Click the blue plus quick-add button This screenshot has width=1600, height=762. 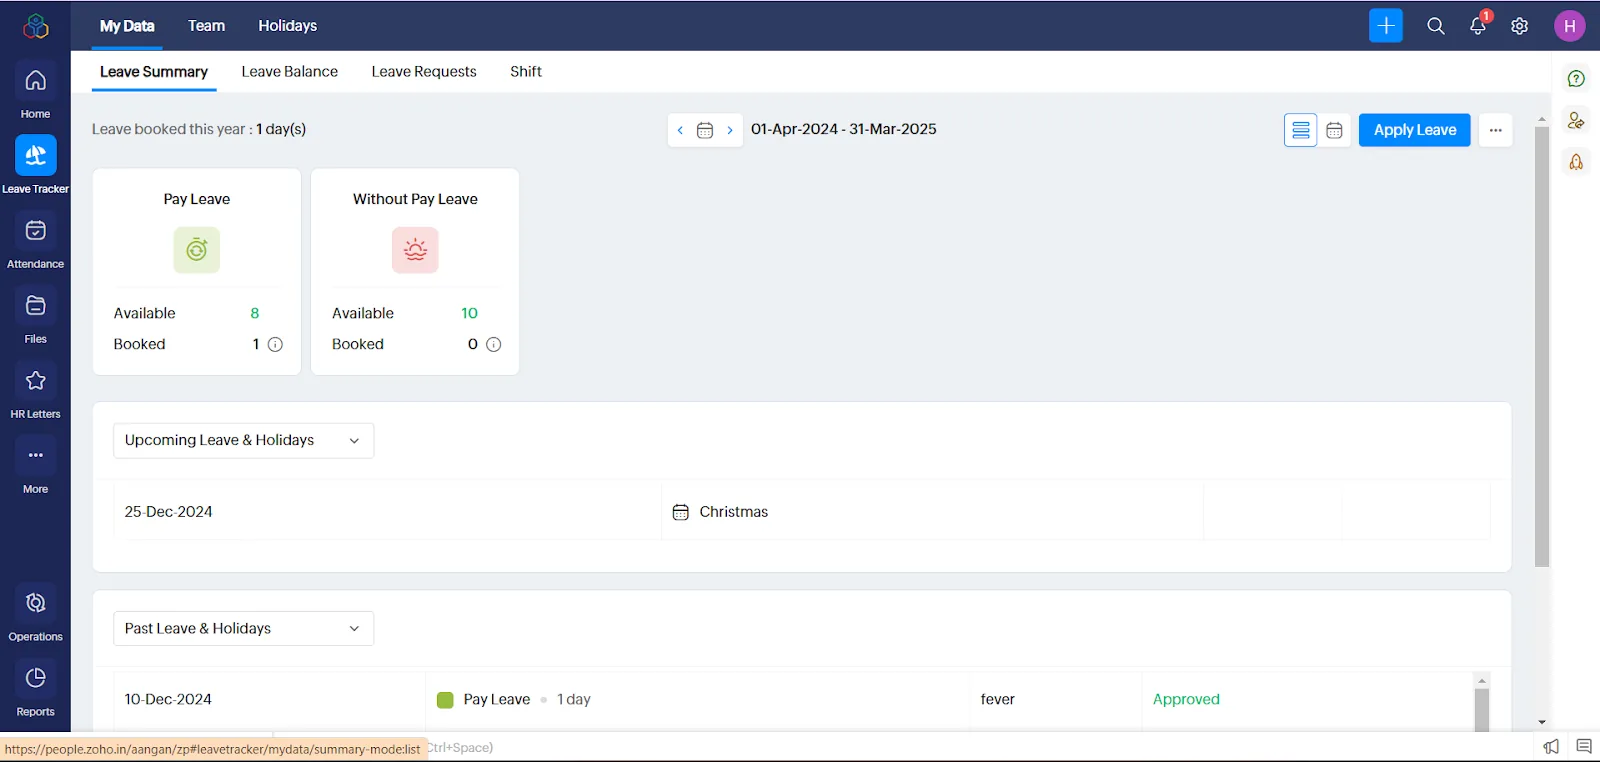tap(1386, 26)
